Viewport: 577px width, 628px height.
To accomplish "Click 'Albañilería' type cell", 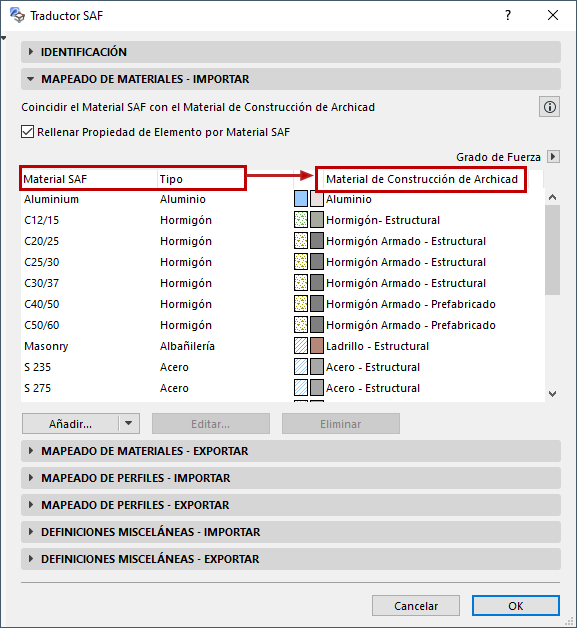I will click(187, 346).
